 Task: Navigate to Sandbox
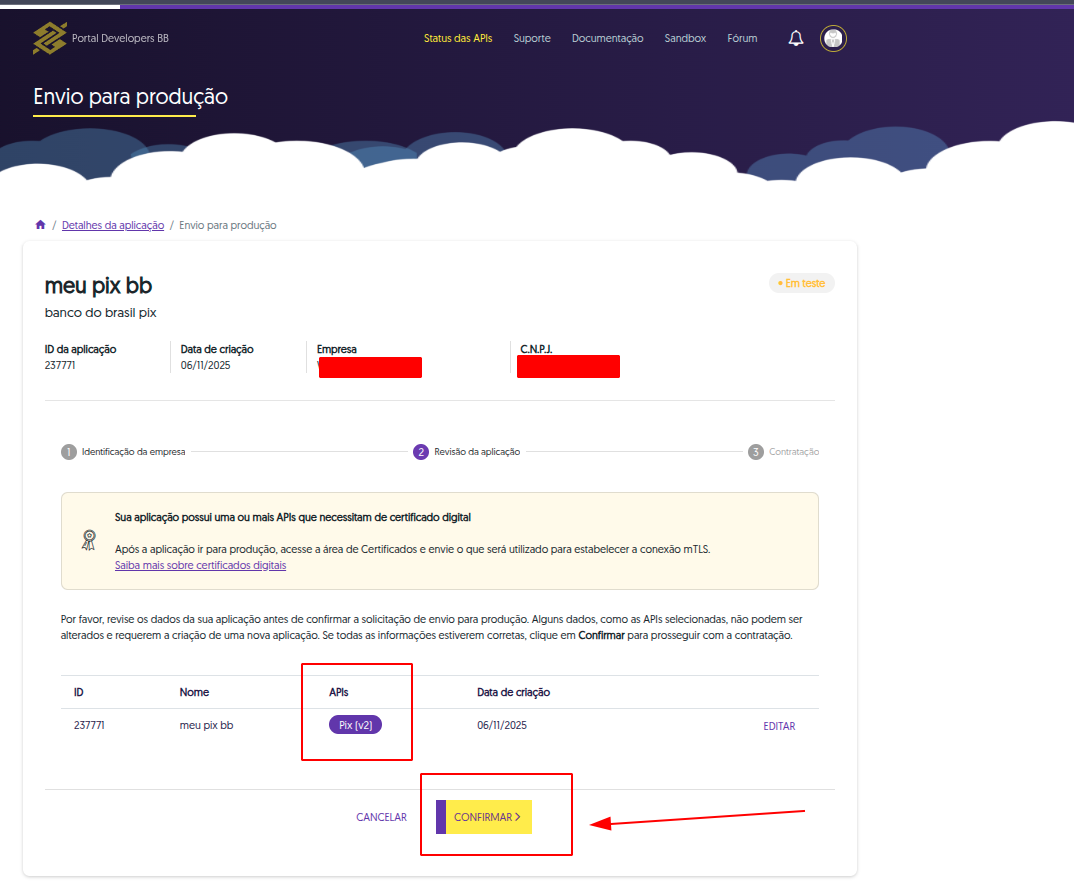(685, 38)
